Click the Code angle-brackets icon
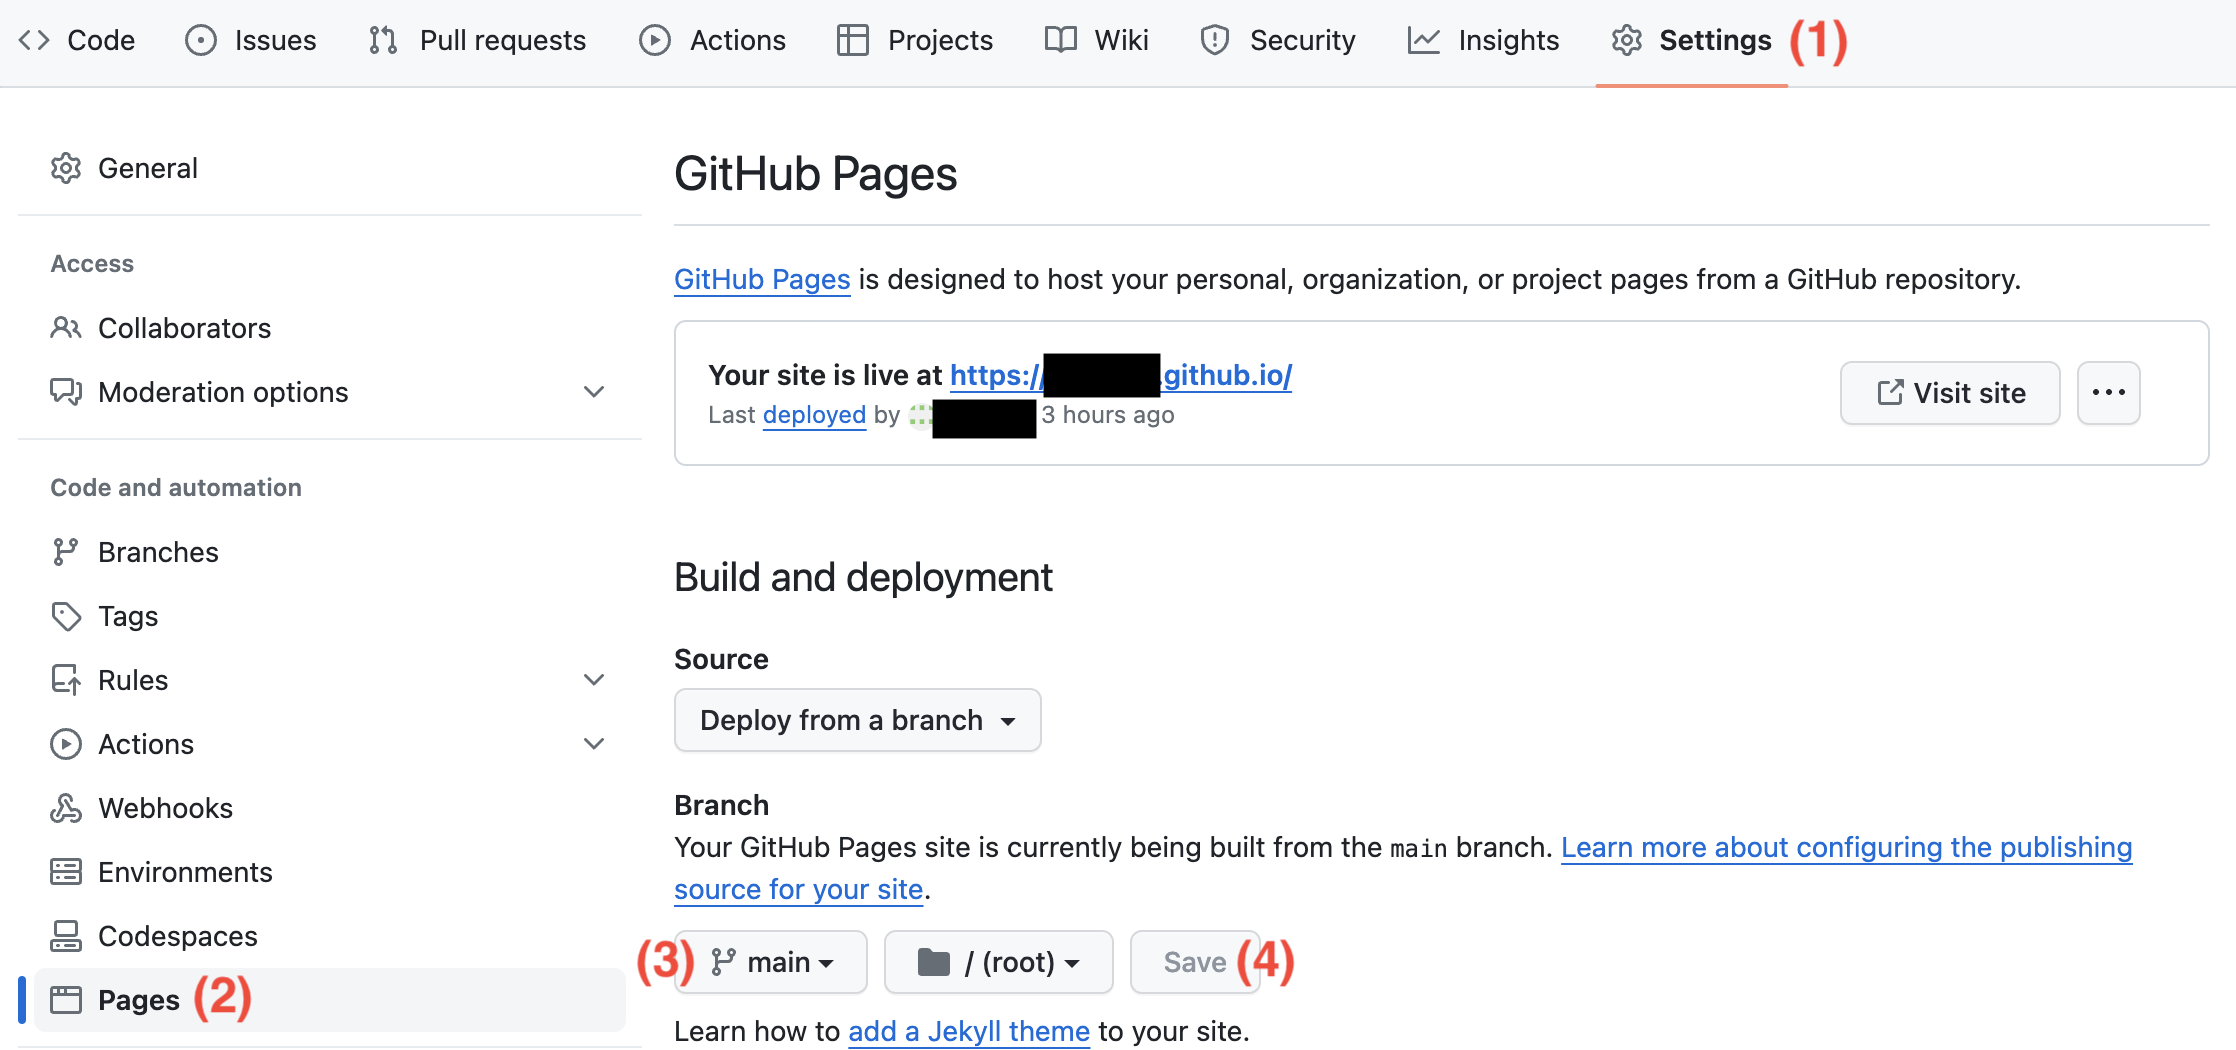2236x1050 pixels. (34, 40)
